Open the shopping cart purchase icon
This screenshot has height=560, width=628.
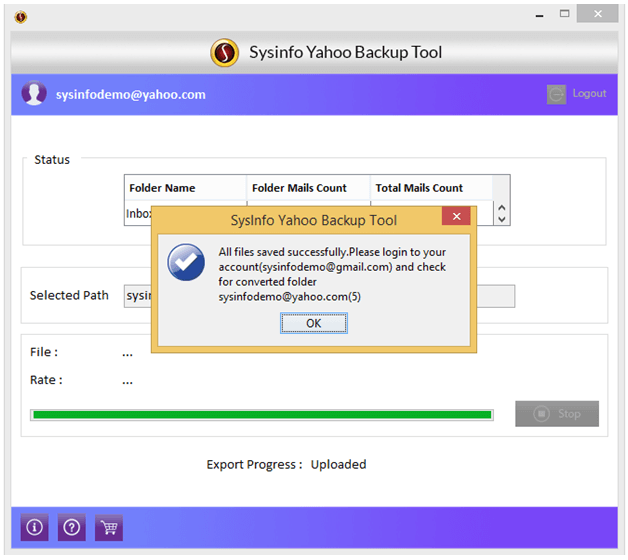109,527
